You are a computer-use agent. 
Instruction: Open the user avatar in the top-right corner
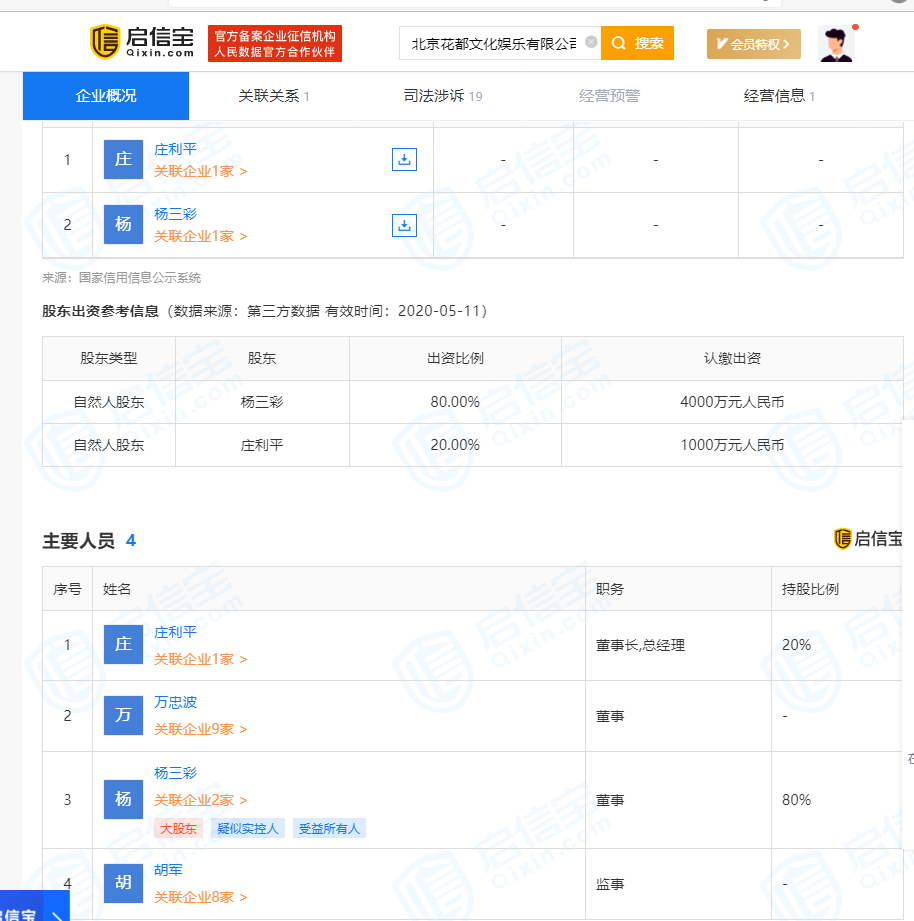[835, 43]
